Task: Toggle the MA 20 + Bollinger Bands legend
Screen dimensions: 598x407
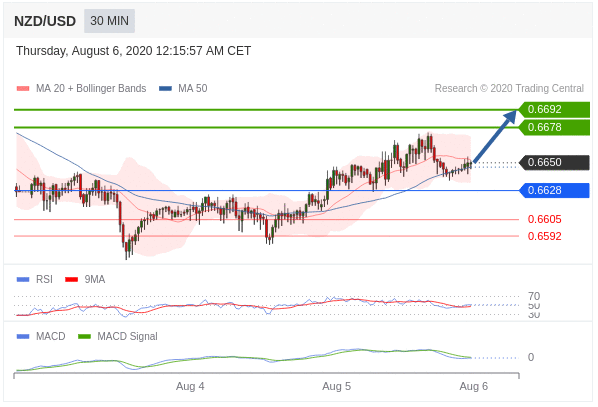Action: pos(81,88)
